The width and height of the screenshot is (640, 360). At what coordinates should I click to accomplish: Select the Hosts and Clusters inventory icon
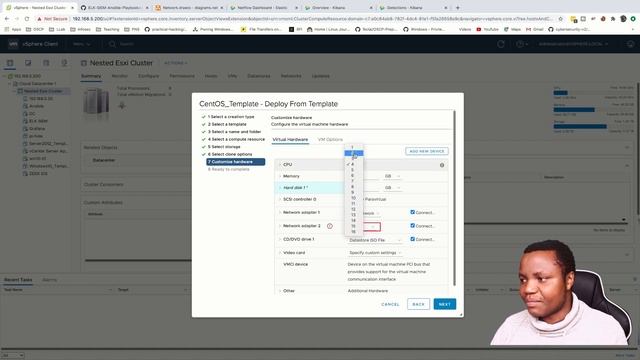10,63
